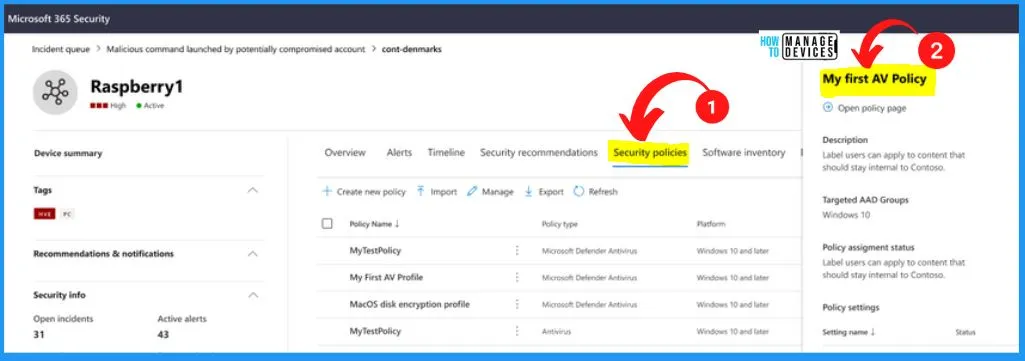Open more options for My First AV Profile
The image size is (1025, 361).
pyautogui.click(x=517, y=277)
